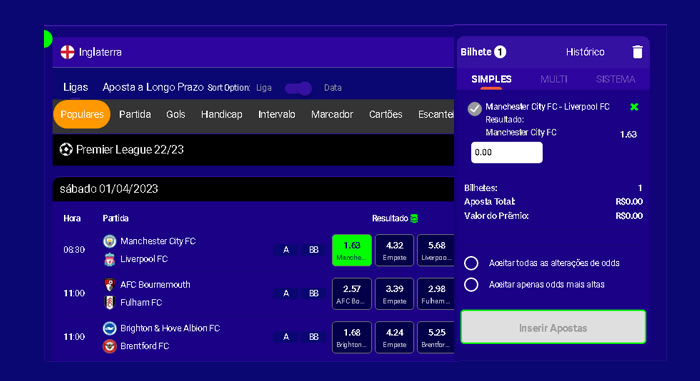Switch to the SIMPLES bet tab
Viewport: 700px width, 381px height.
point(491,80)
